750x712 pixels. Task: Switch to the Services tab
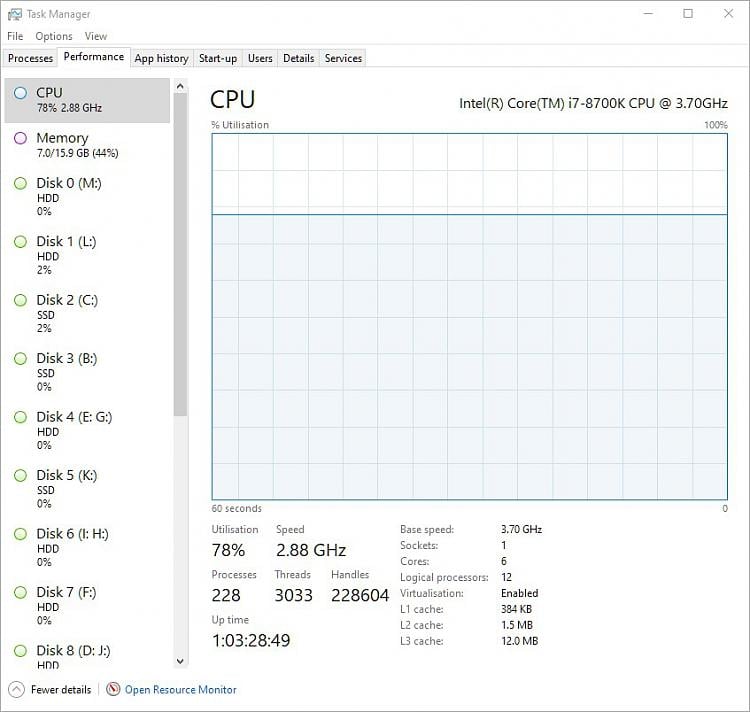343,58
